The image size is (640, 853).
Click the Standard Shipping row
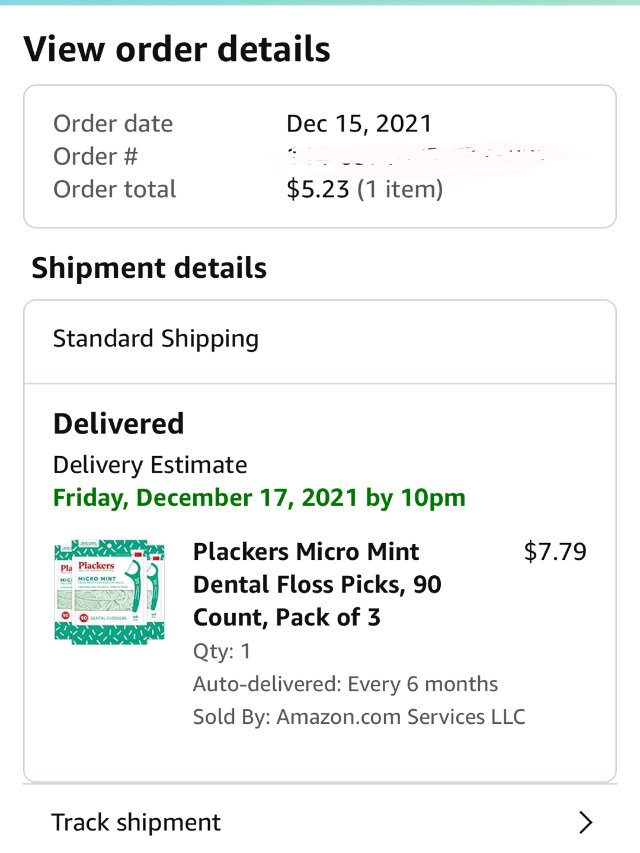(156, 338)
